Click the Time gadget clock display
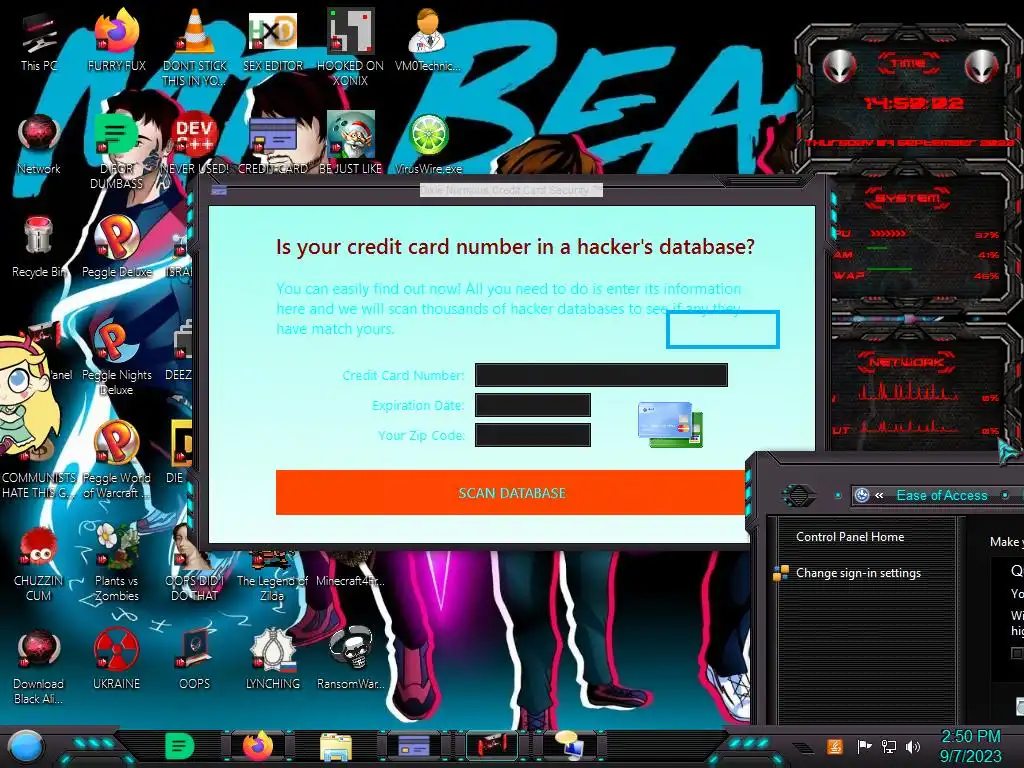The width and height of the screenshot is (1024, 768). point(913,103)
